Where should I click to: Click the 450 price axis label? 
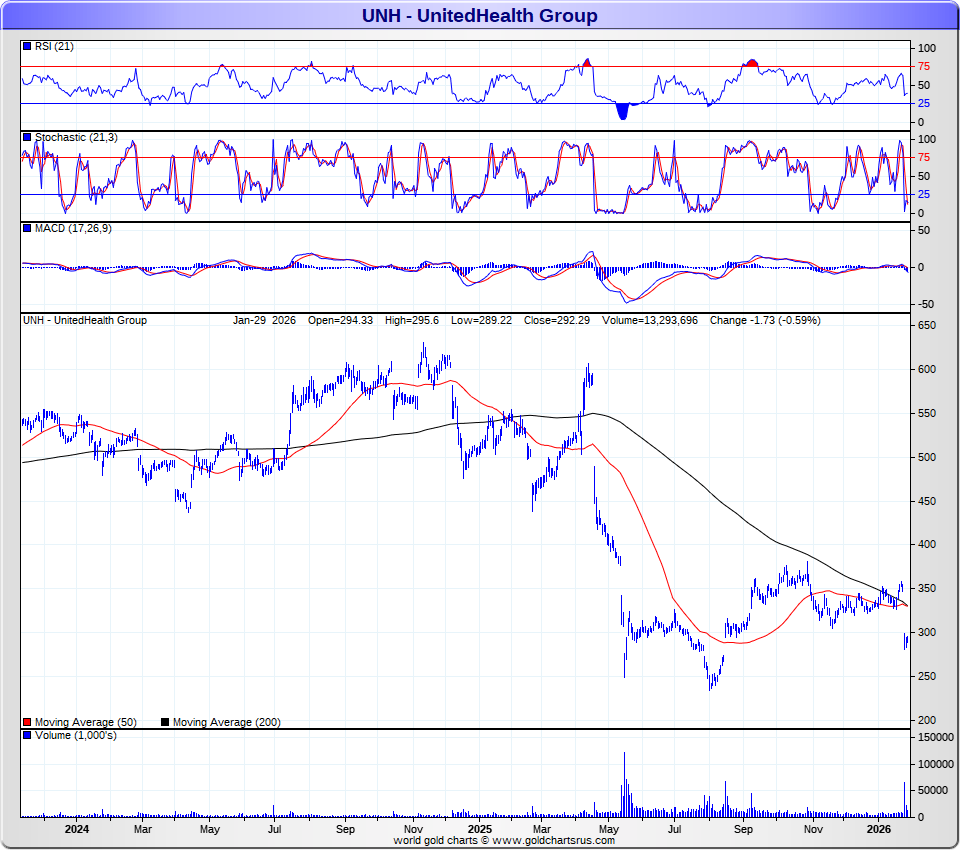927,501
